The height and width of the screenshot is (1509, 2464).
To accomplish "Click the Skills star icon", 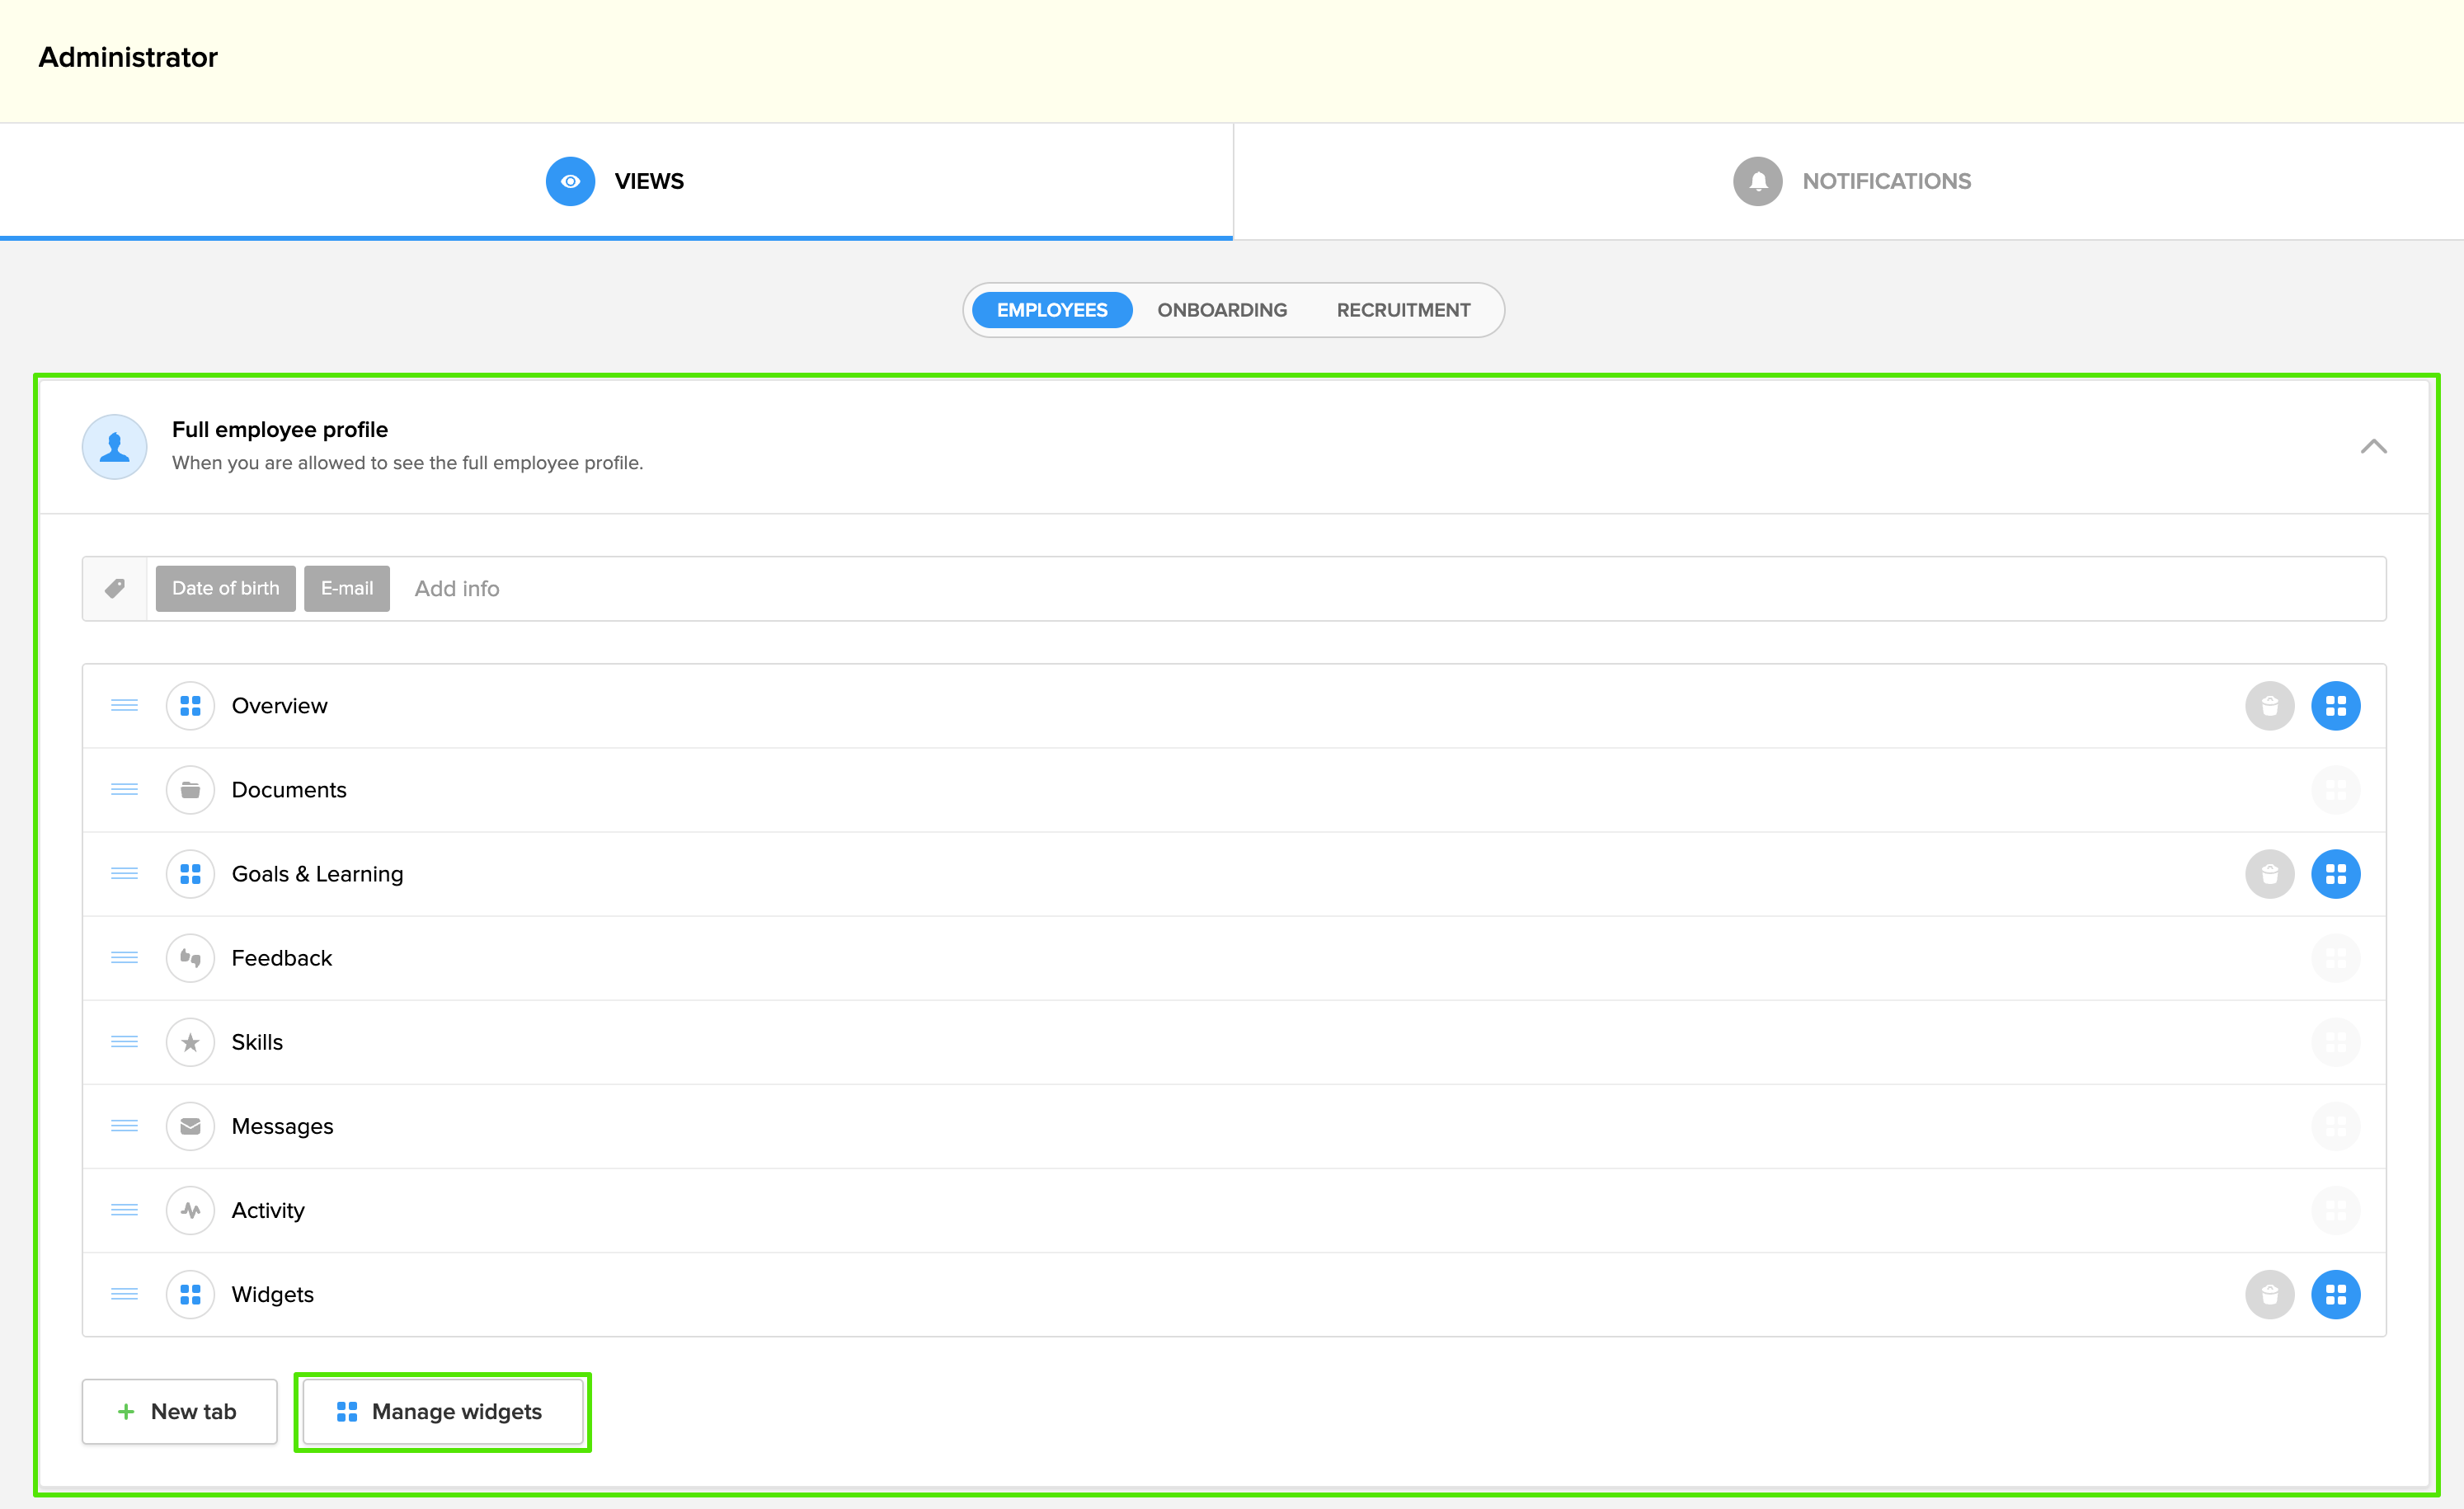I will pyautogui.click(x=190, y=1042).
